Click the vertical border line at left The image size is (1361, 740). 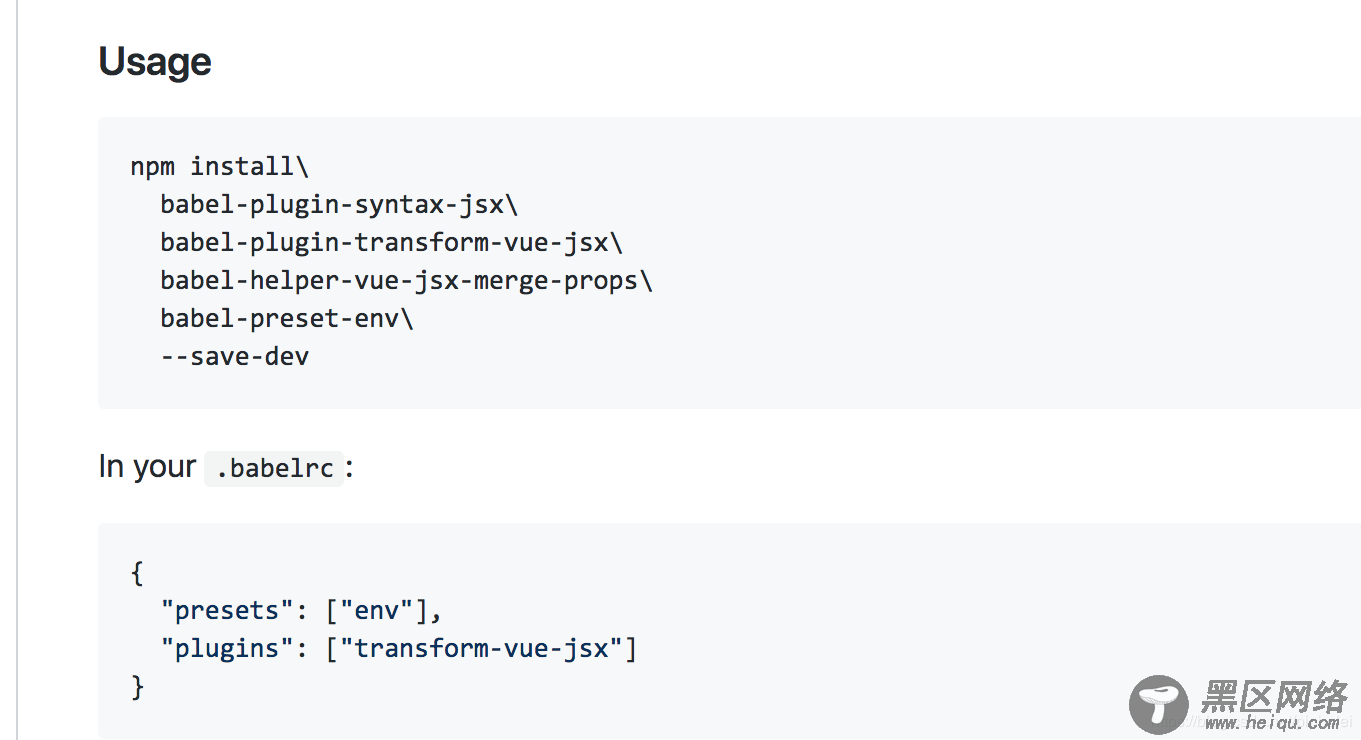pos(17,370)
